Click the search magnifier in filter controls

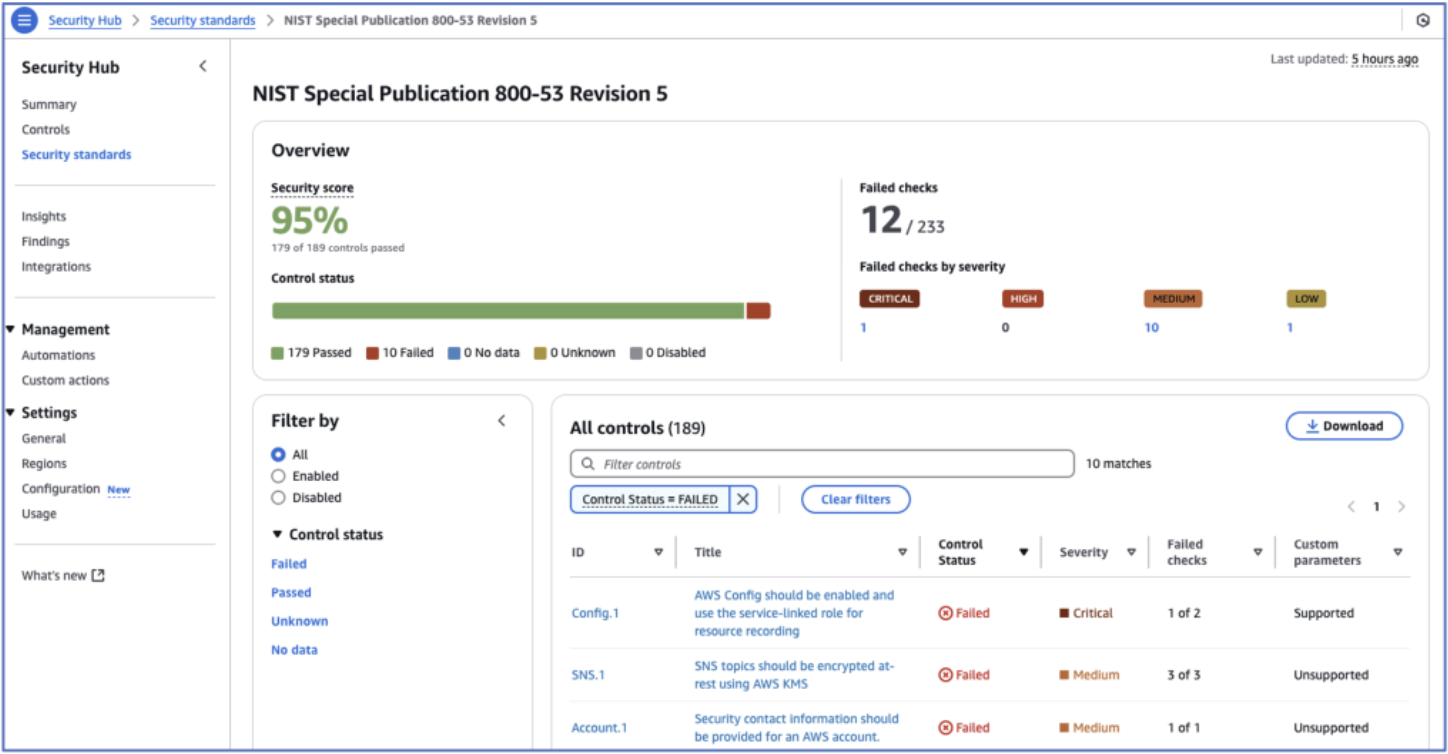coord(586,463)
